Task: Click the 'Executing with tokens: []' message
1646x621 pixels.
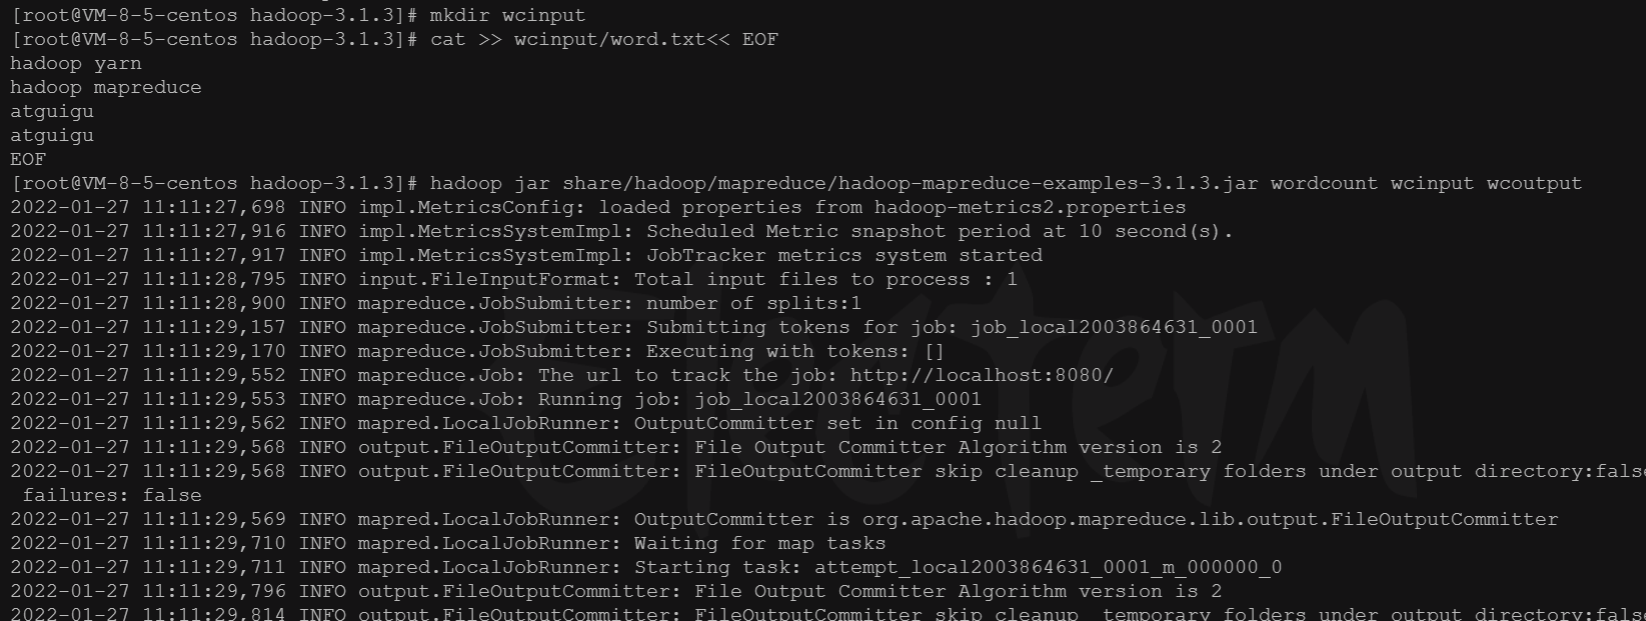Action: click(x=795, y=351)
